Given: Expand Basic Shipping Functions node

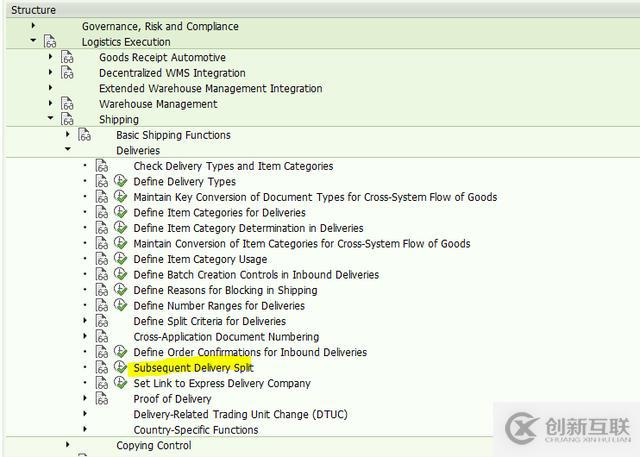Looking at the screenshot, I should tap(67, 134).
